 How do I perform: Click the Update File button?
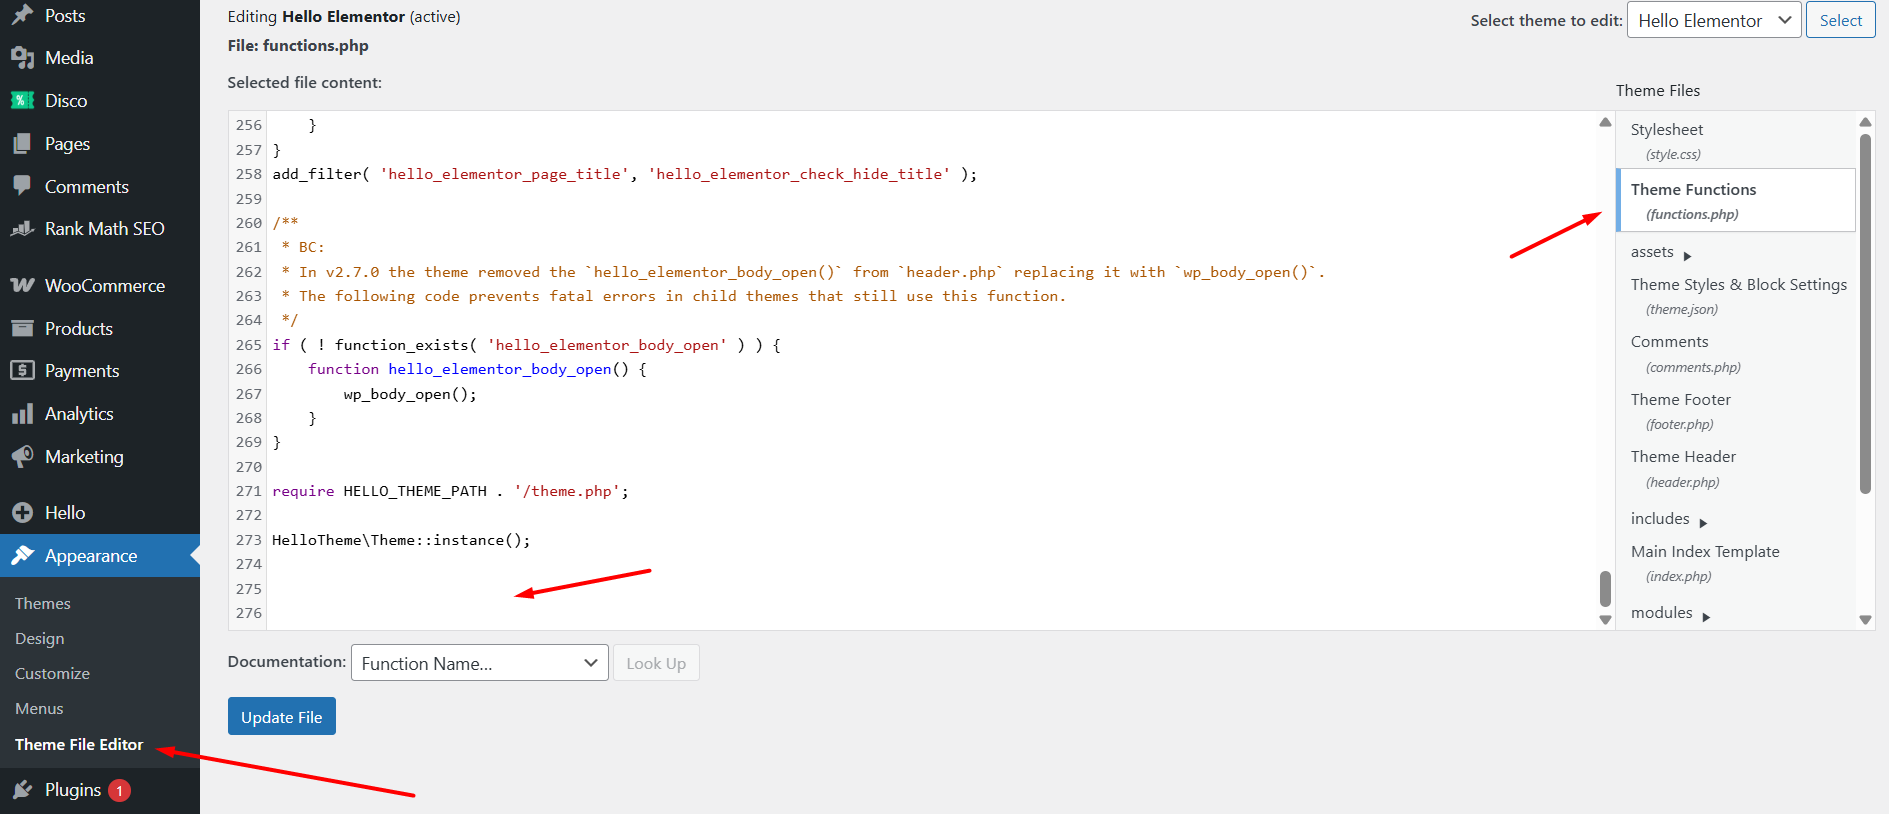tap(281, 717)
